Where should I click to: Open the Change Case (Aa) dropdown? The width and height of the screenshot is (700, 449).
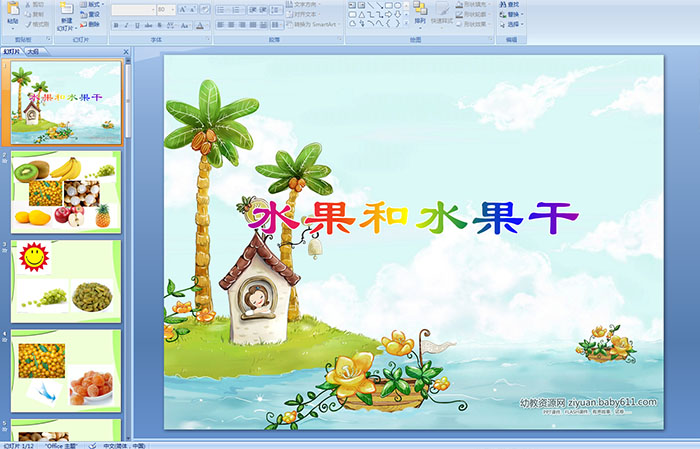185,25
